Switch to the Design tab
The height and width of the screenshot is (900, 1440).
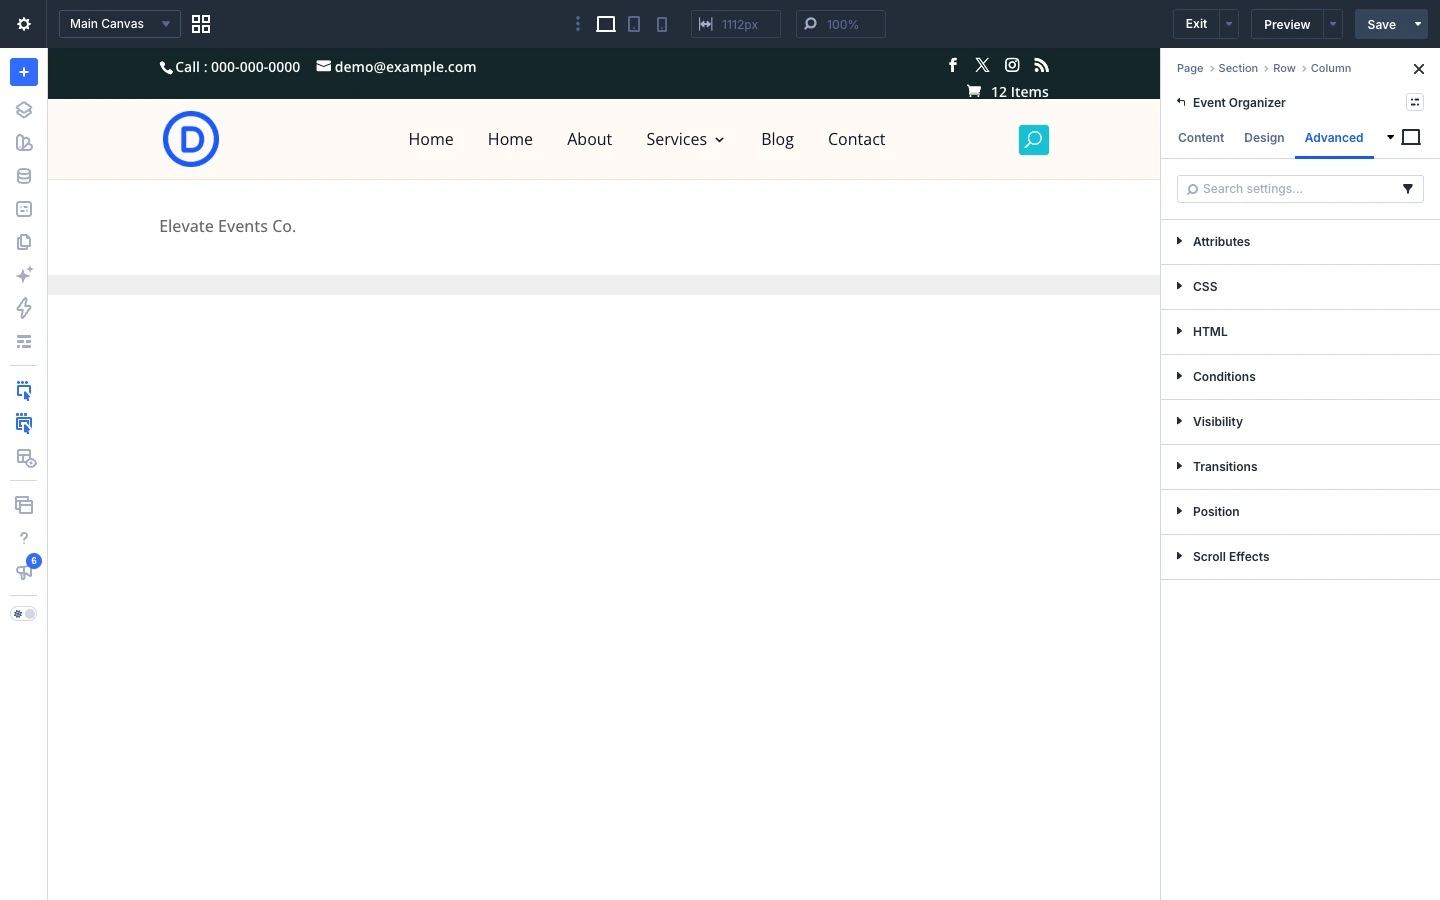pyautogui.click(x=1264, y=138)
